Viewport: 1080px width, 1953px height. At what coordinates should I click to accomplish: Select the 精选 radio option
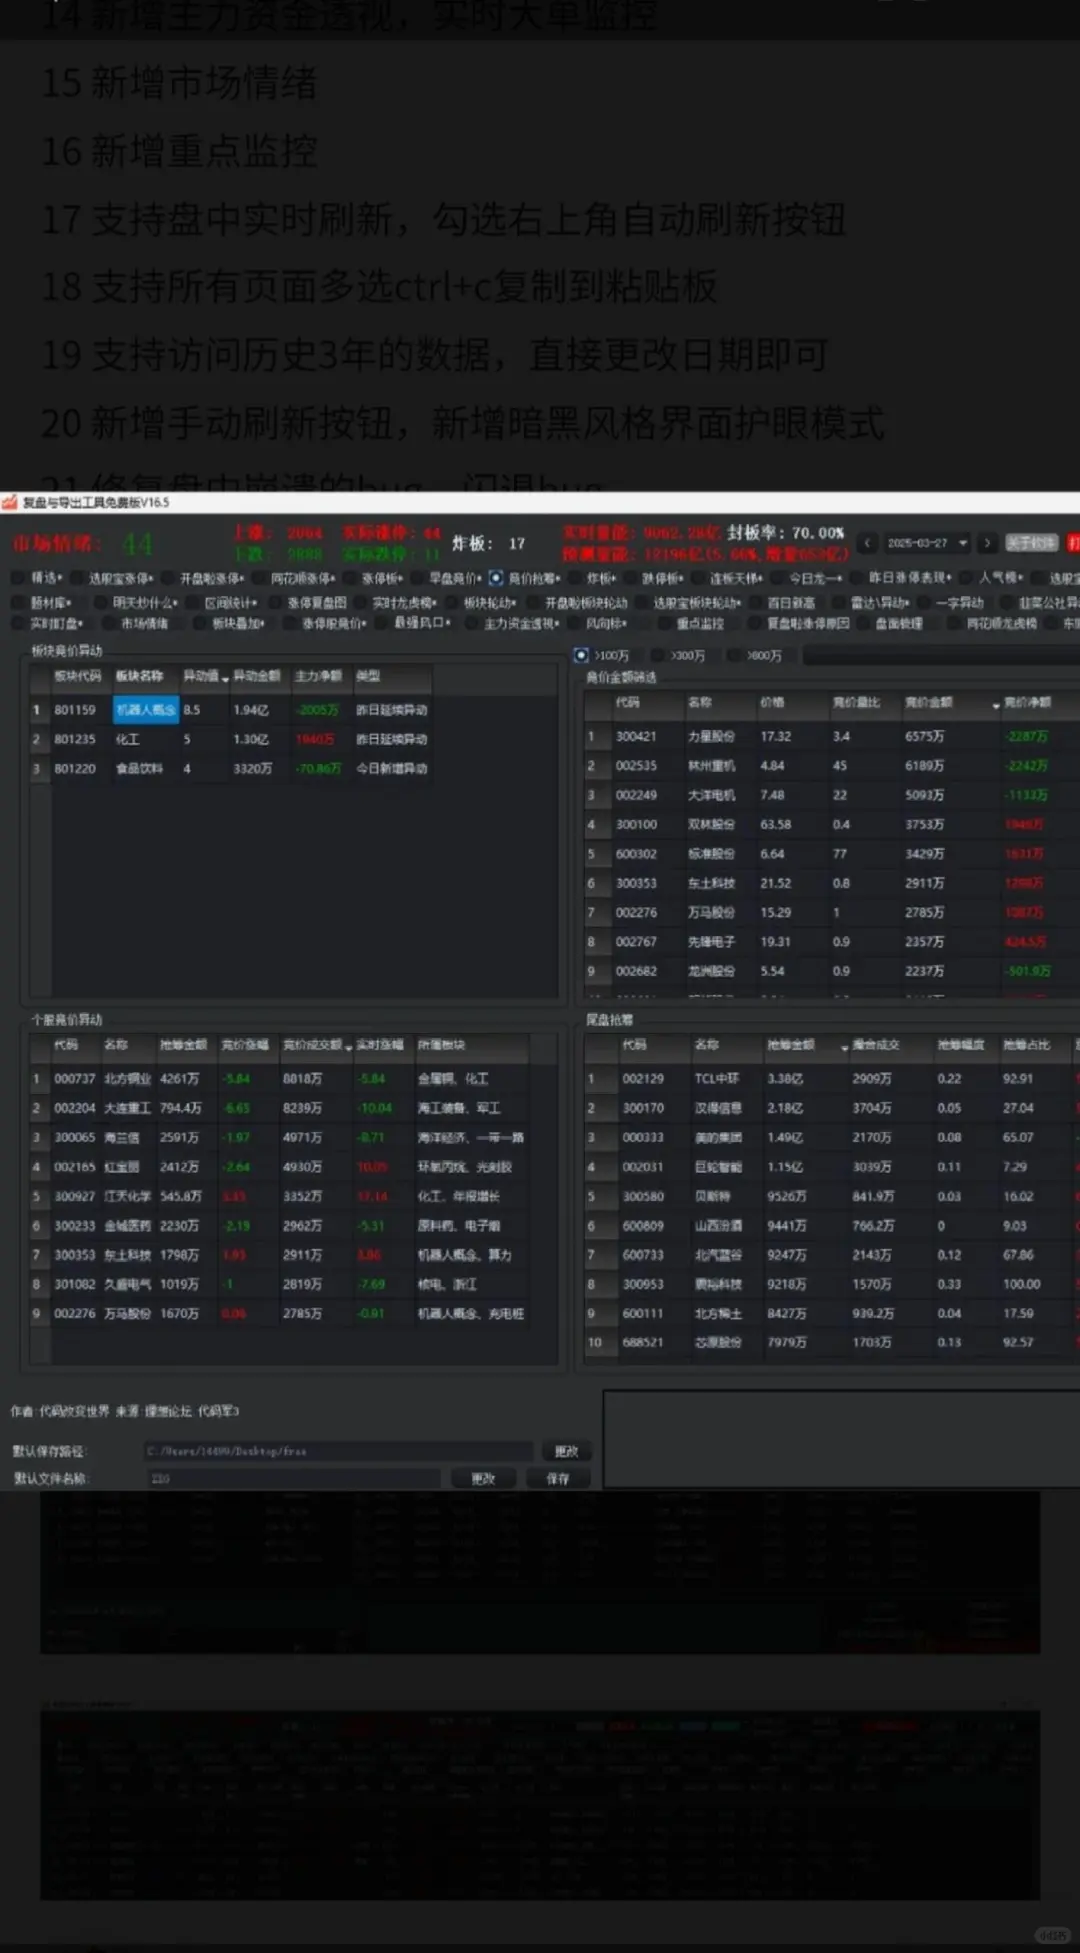[x=39, y=578]
